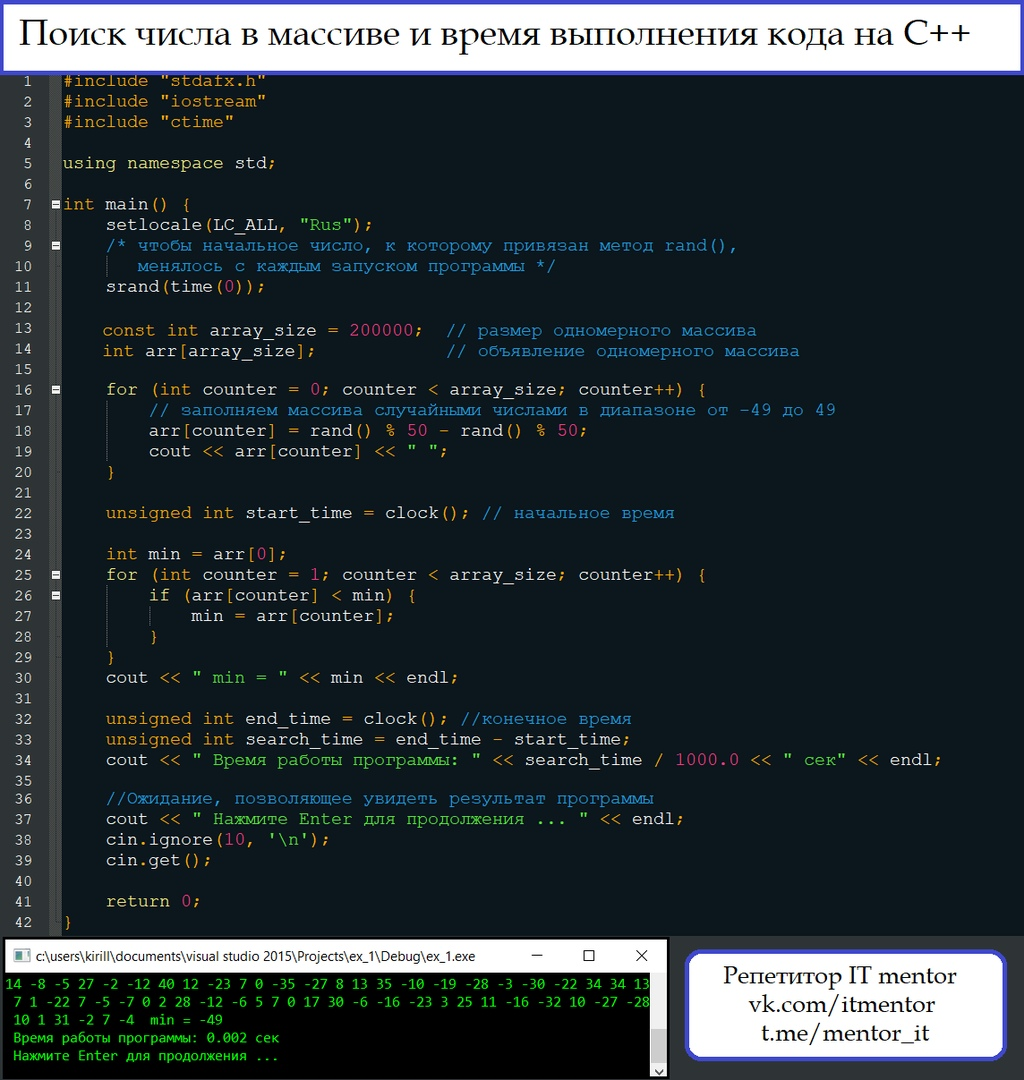Click the console title bar path text
The height and width of the screenshot is (1080, 1024).
[x=255, y=957]
